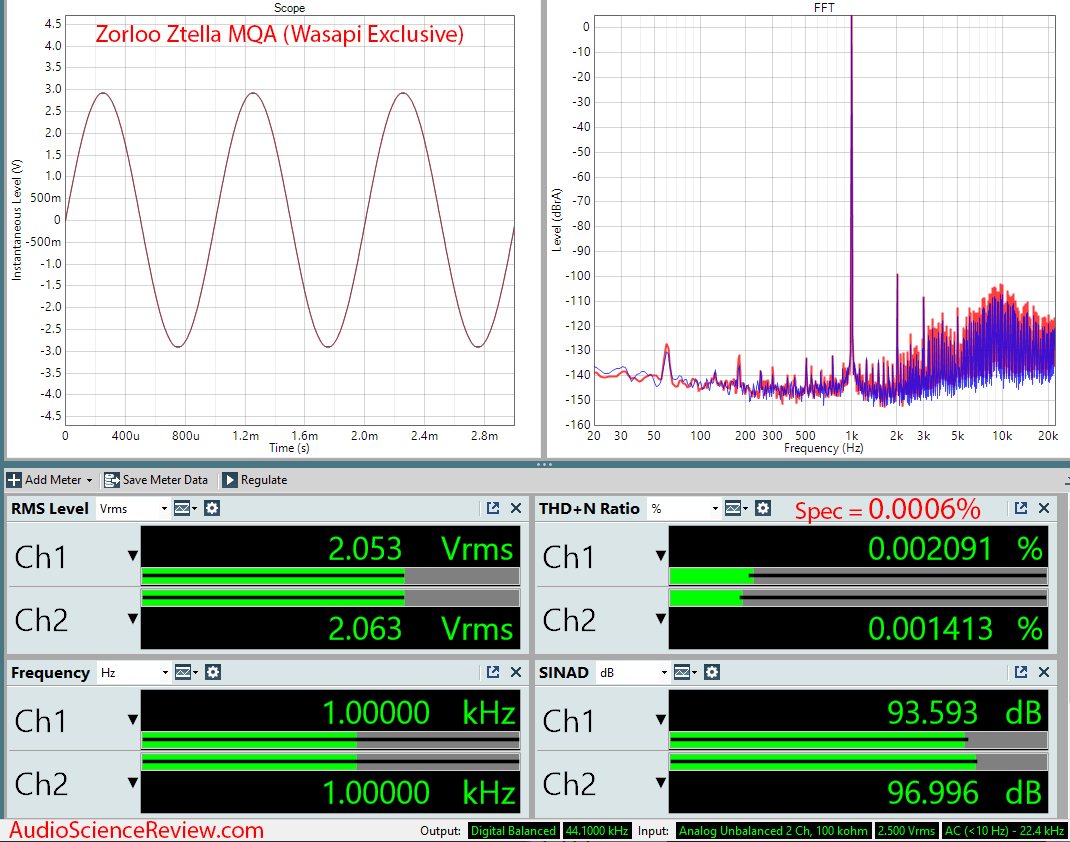The width and height of the screenshot is (1070, 842).
Task: Open Frequency meter settings gear
Action: point(213,673)
